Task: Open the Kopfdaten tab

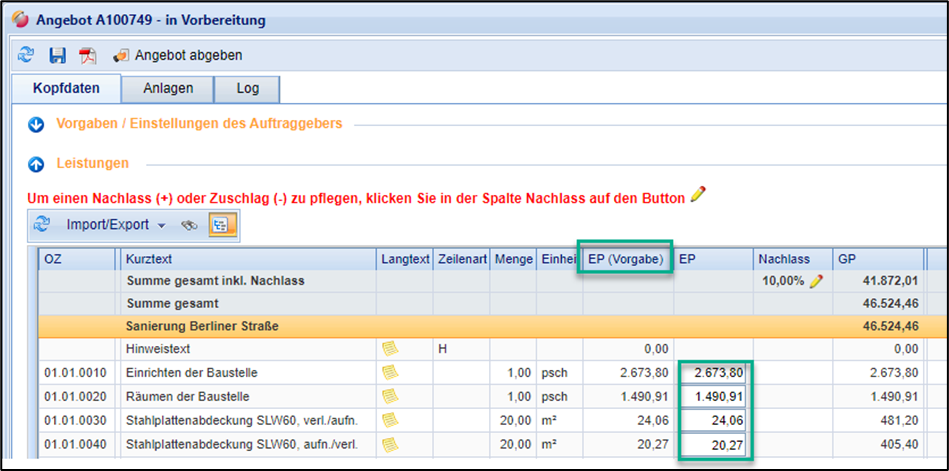Action: point(66,88)
